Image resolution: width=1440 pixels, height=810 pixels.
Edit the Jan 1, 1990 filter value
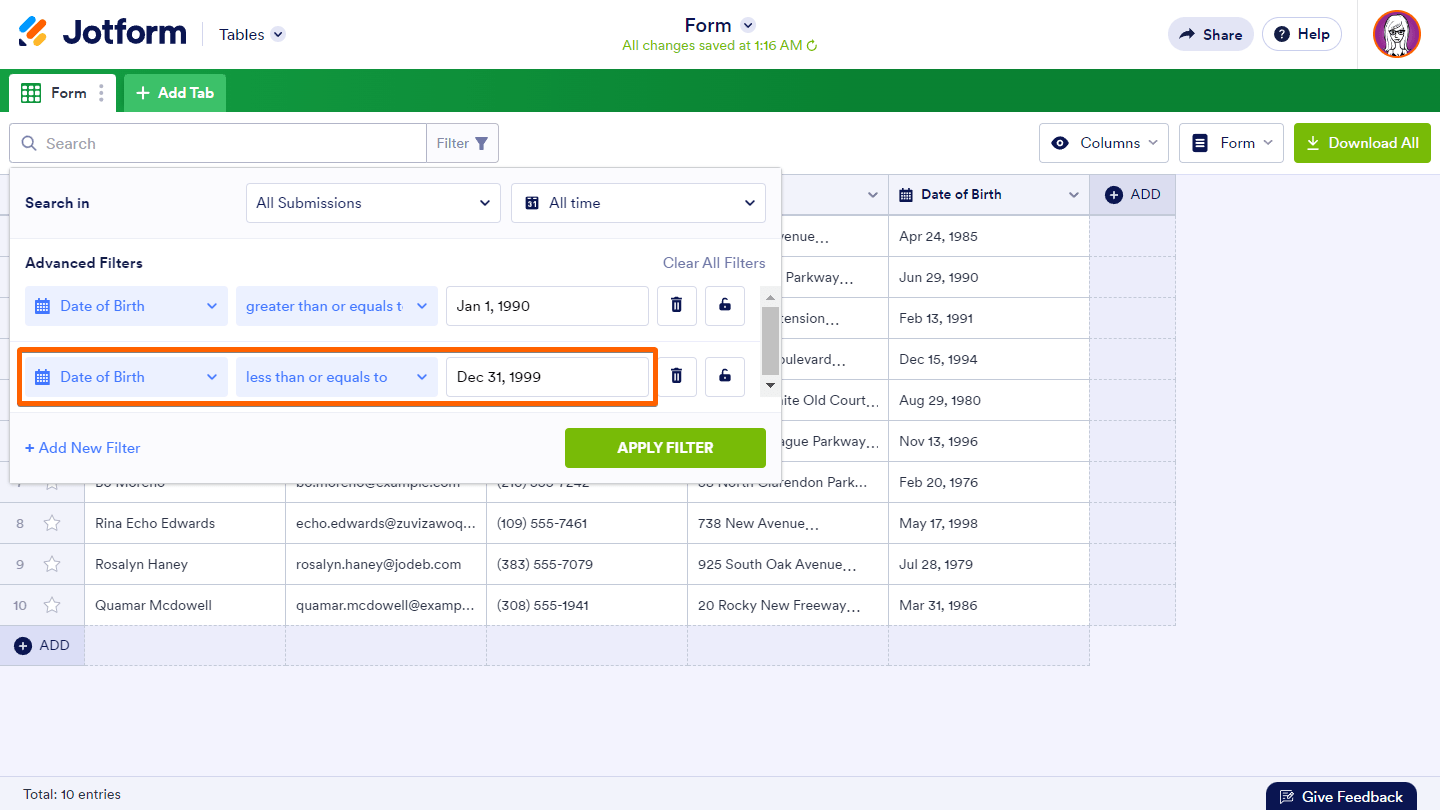(547, 306)
